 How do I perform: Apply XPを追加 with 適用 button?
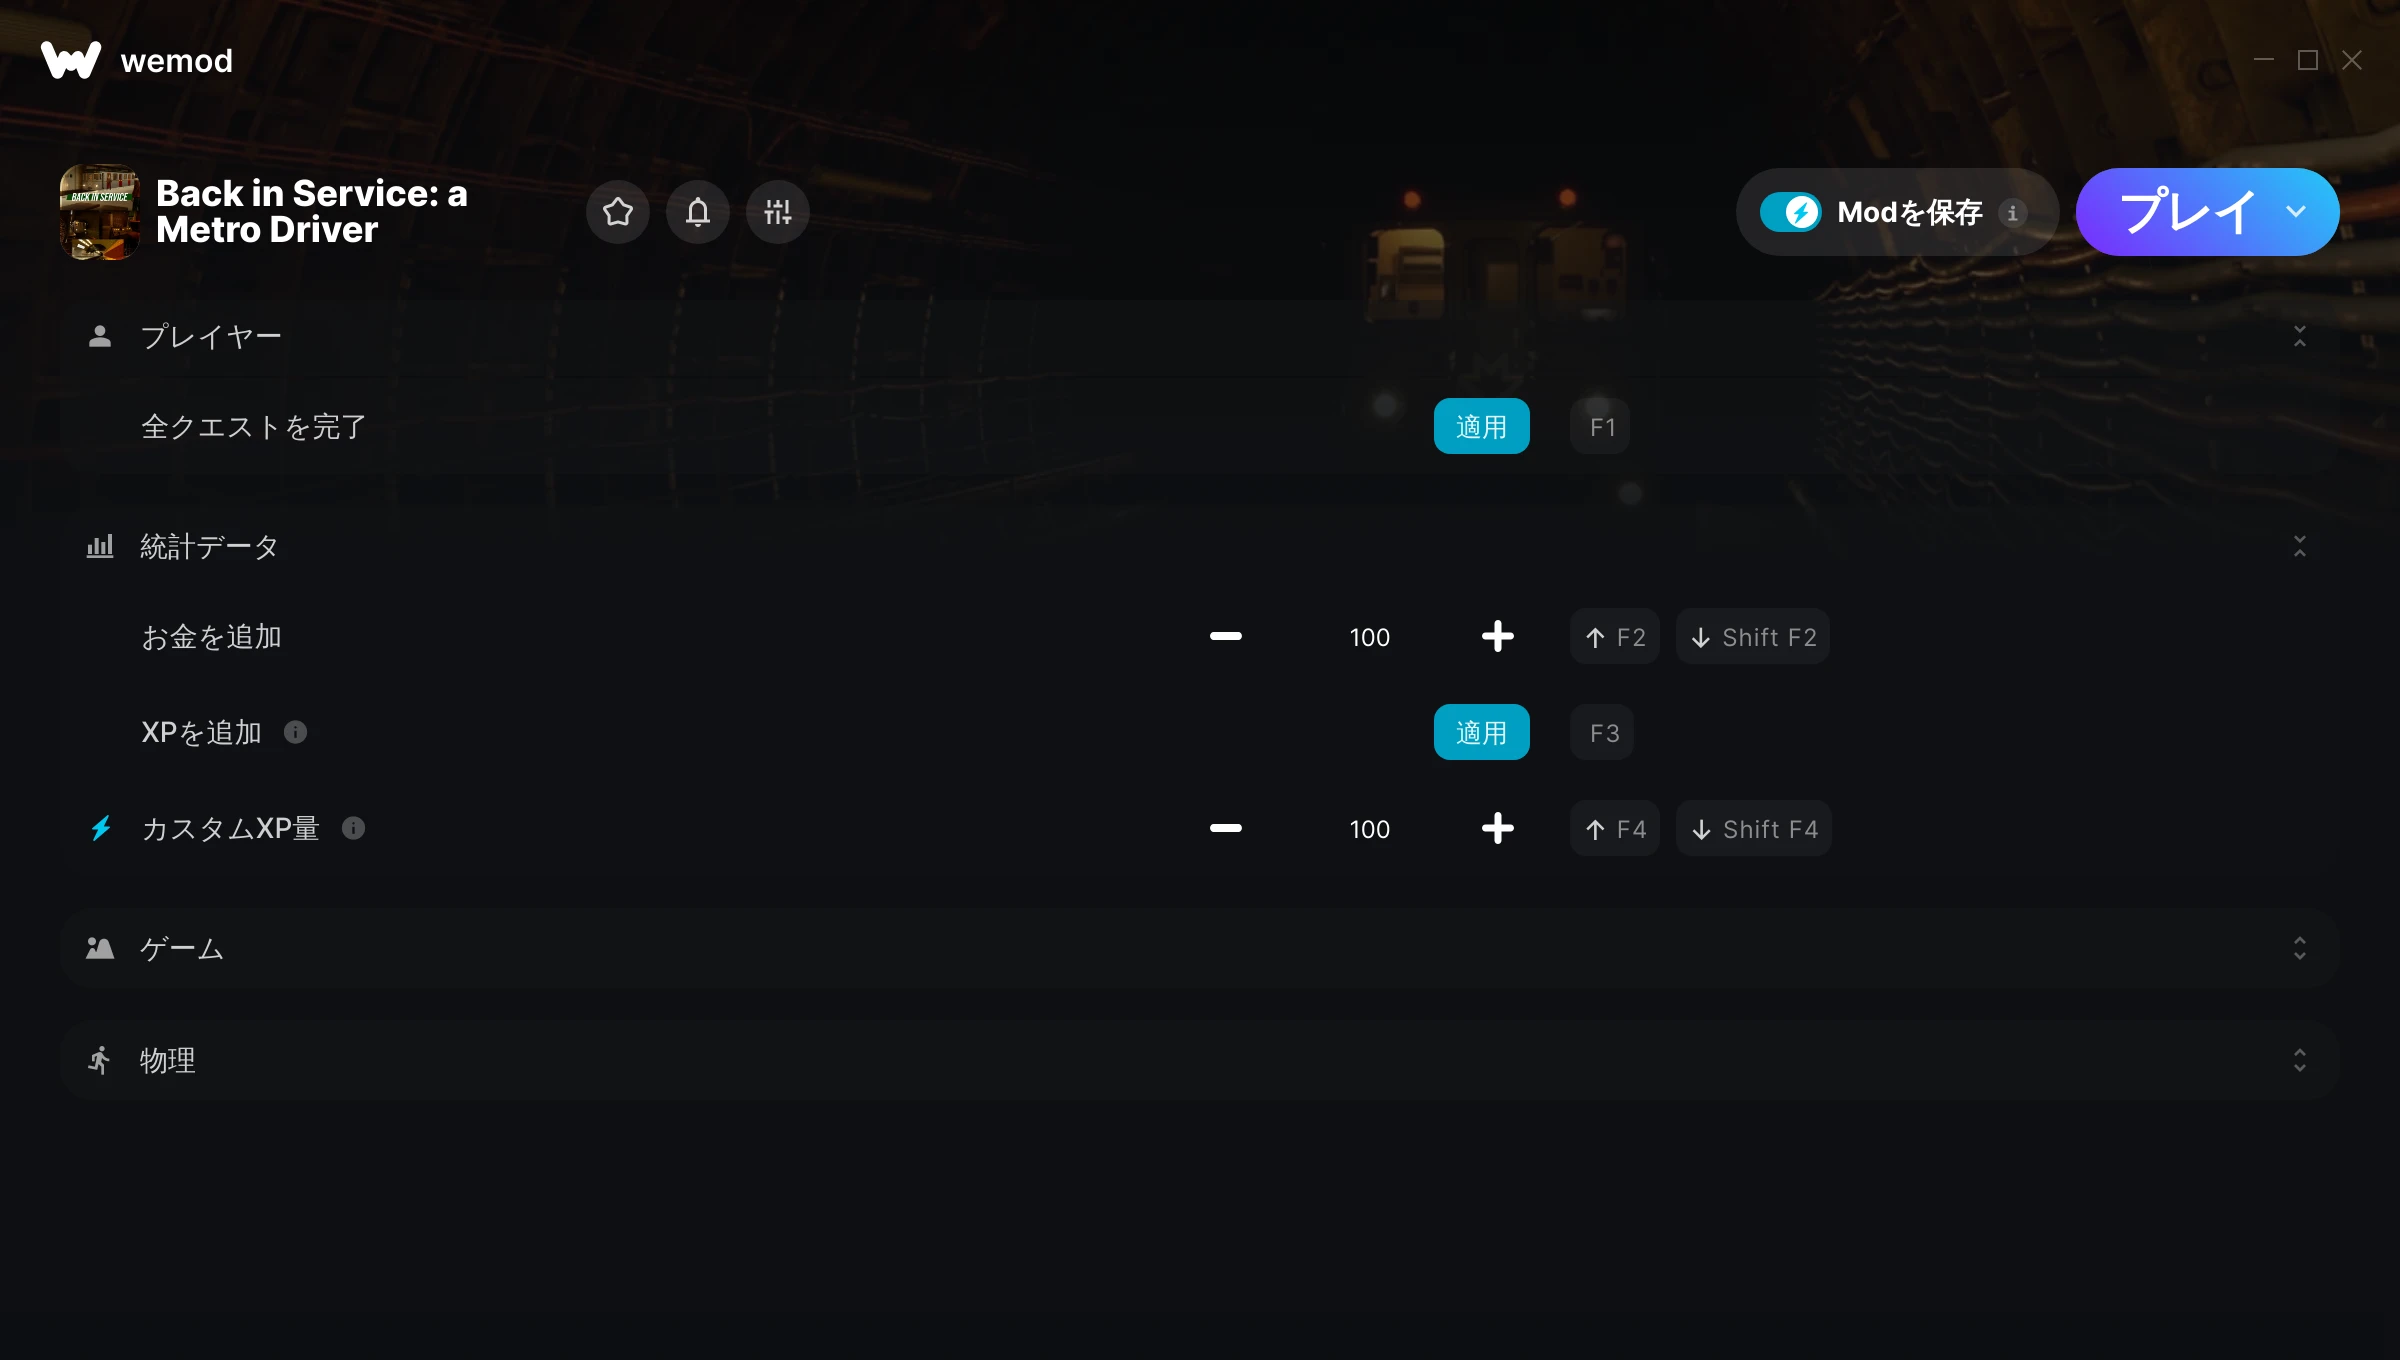[x=1481, y=732]
